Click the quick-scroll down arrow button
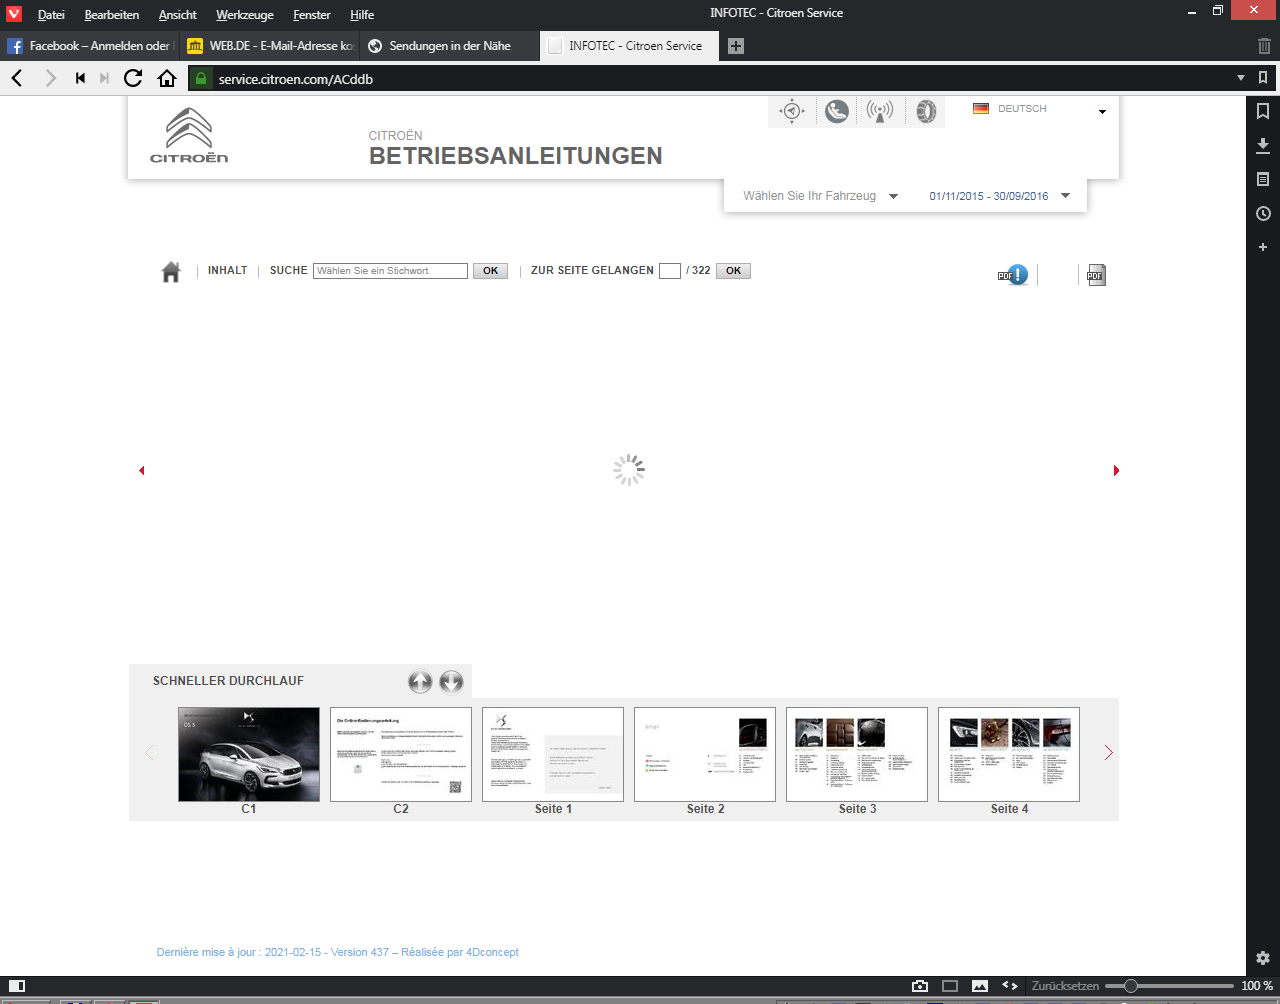 (x=451, y=682)
